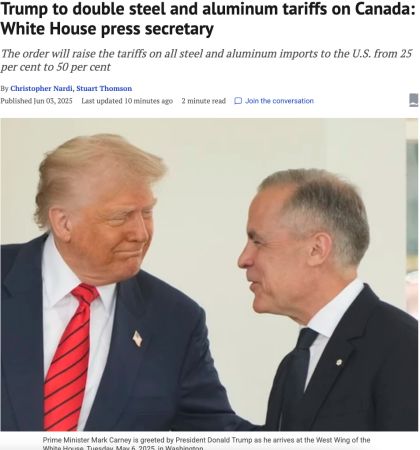Click the flag lapel pin on Trump's jacket
420x450 pixels.
click(x=137, y=338)
